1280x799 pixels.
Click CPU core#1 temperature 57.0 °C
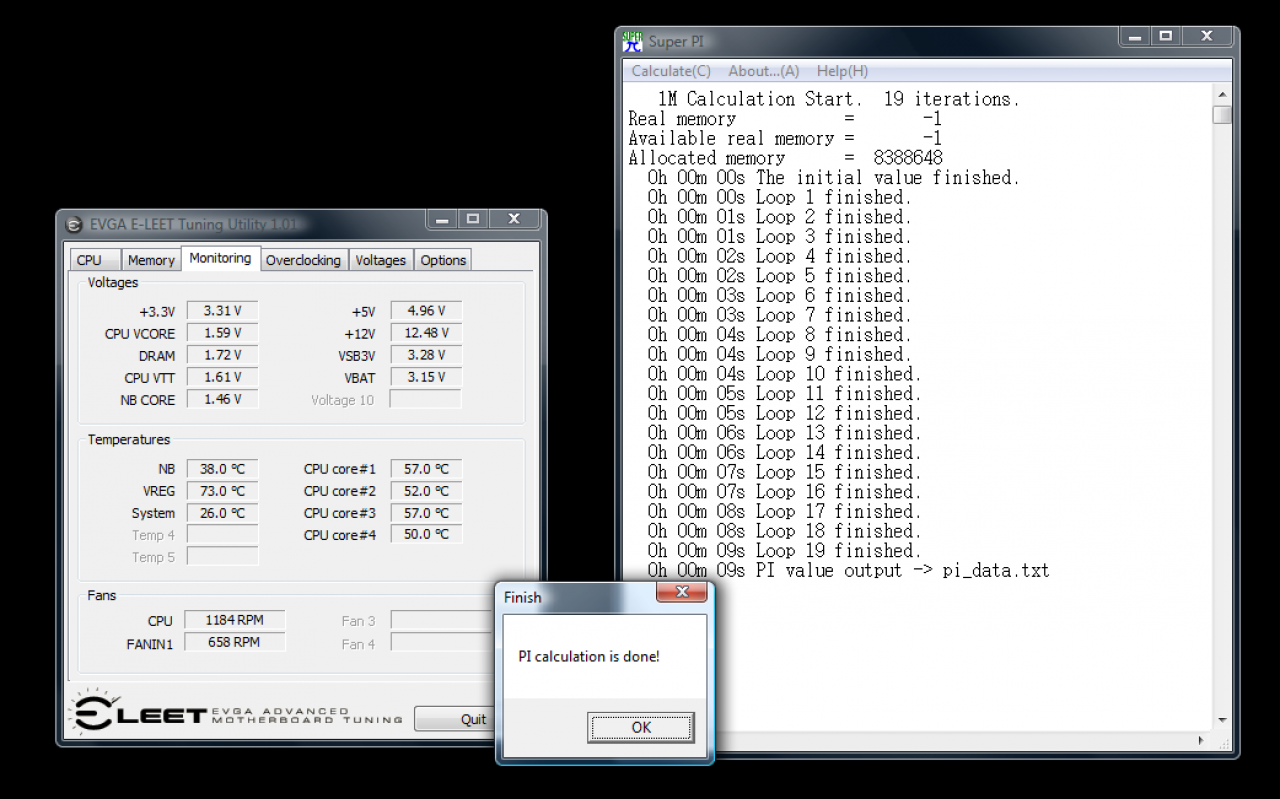click(x=426, y=469)
